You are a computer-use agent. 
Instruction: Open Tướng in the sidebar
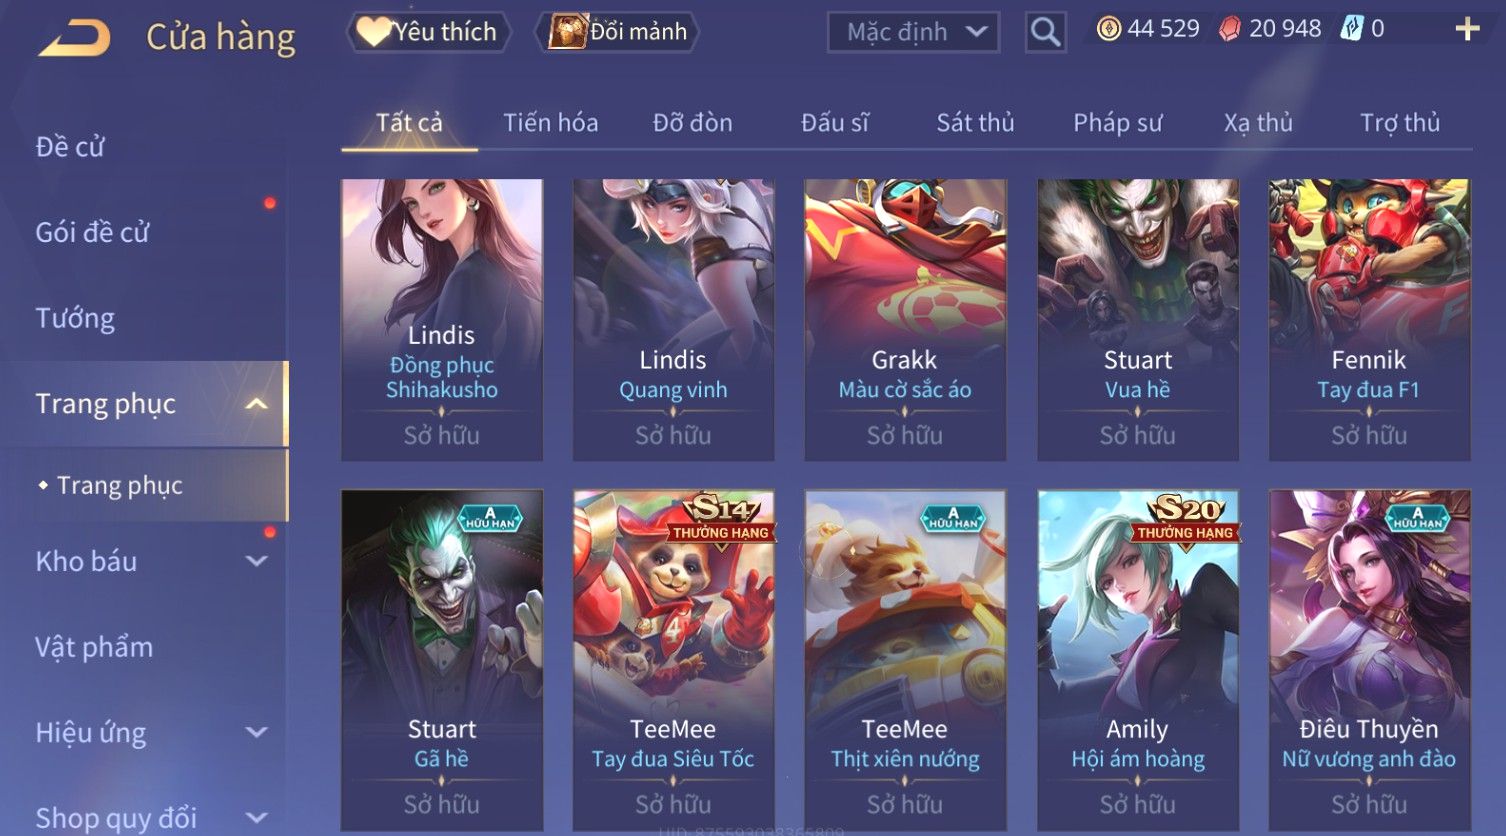pyautogui.click(x=75, y=319)
